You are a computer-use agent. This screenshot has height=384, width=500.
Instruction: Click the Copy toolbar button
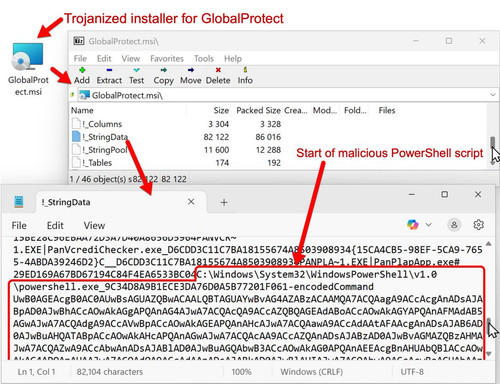pos(163,76)
